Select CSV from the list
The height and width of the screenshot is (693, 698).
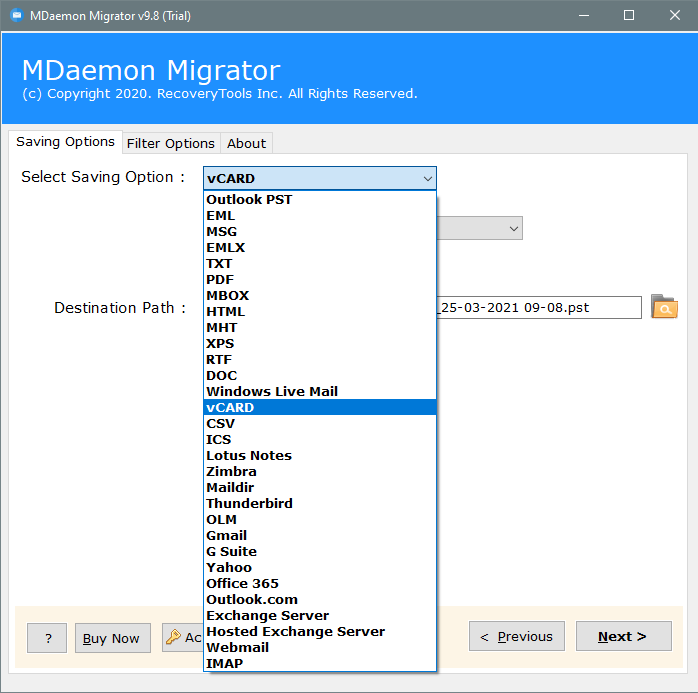point(320,423)
